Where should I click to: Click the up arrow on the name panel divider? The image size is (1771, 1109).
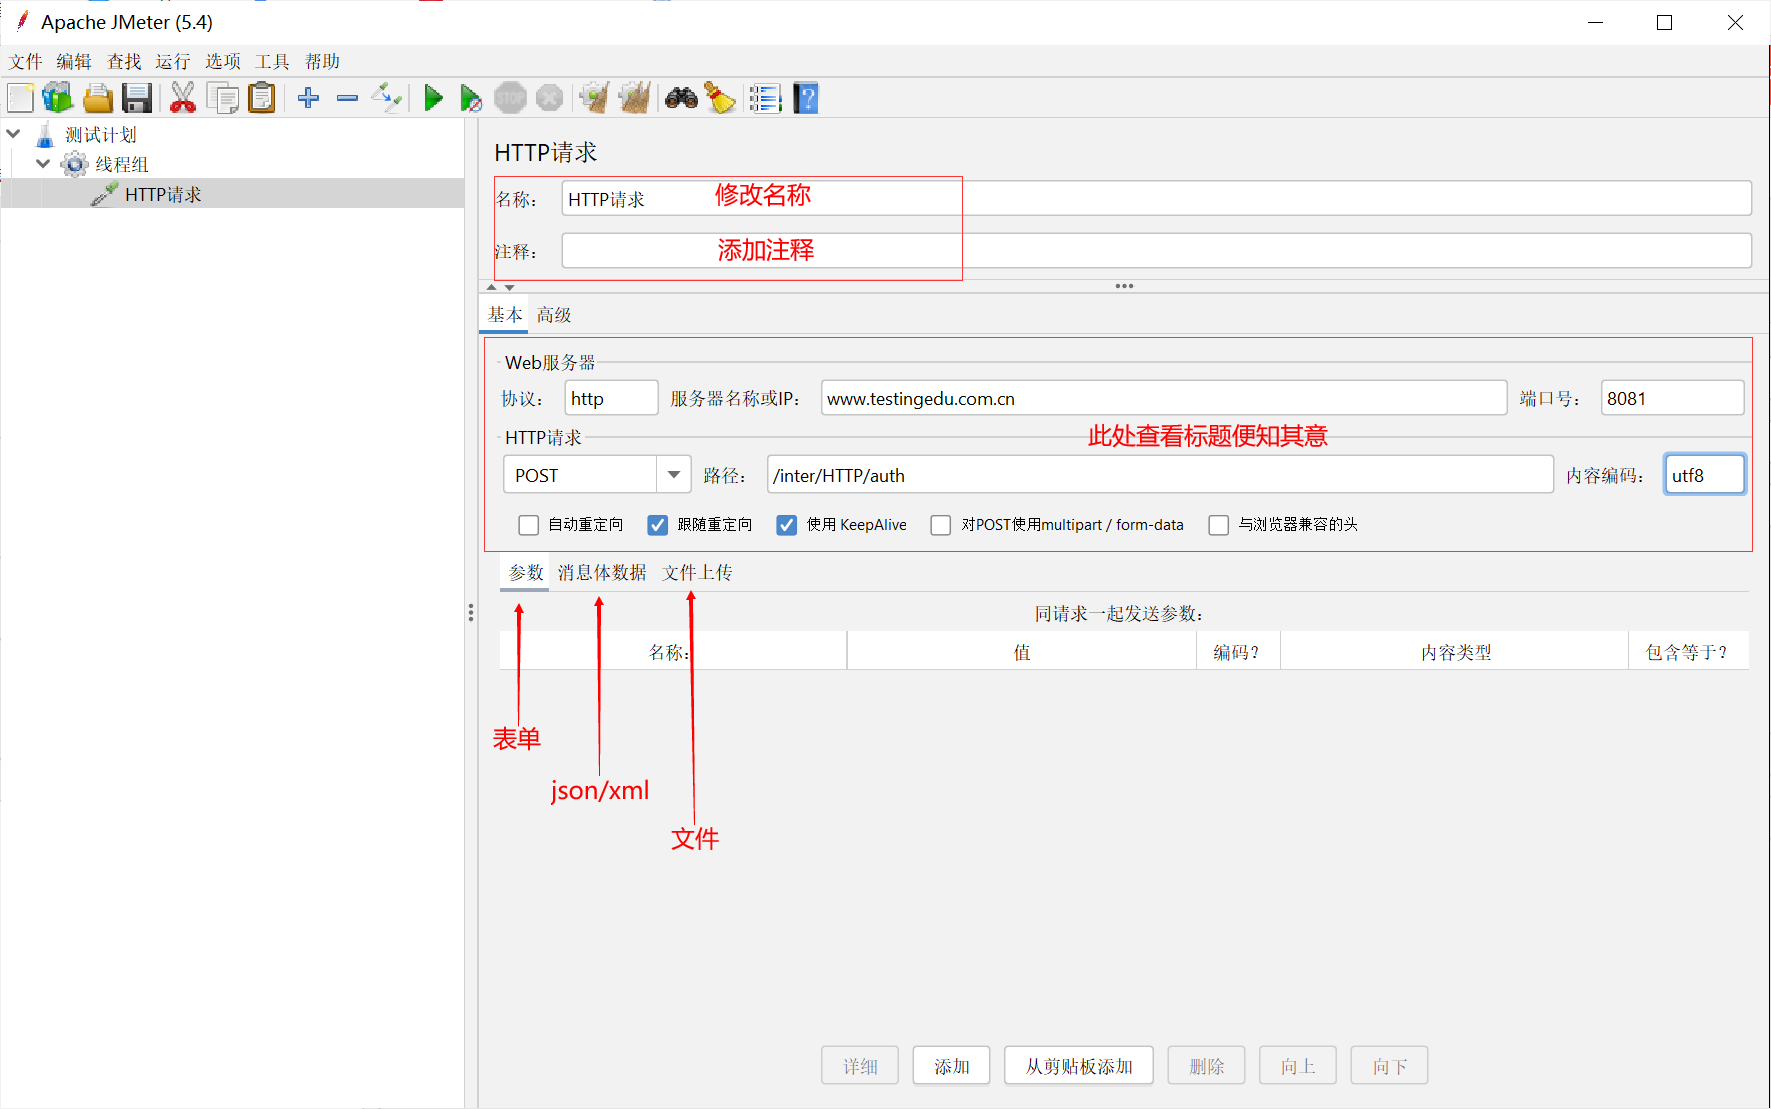tap(491, 287)
